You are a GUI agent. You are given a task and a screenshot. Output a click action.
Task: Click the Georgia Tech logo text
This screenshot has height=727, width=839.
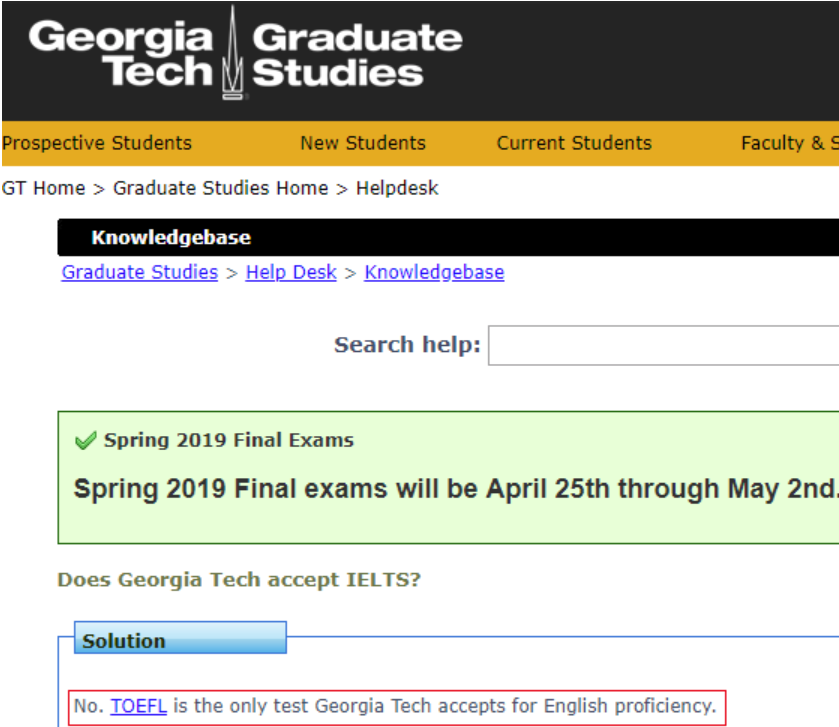[121, 55]
